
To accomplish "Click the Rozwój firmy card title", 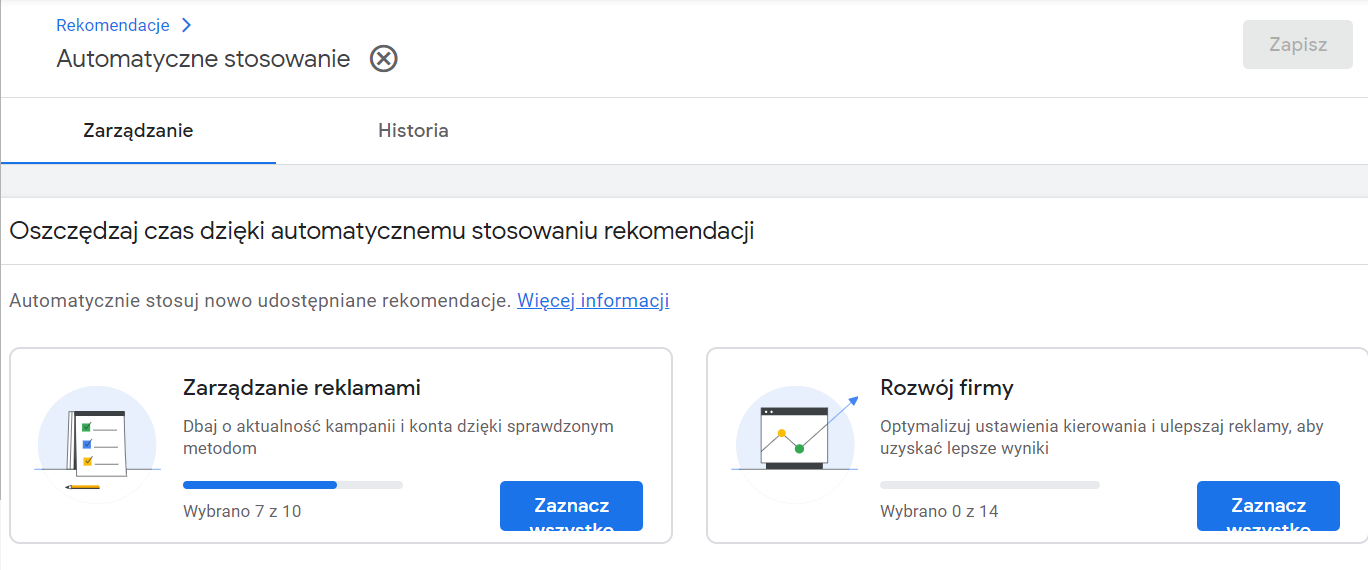I will 946,388.
